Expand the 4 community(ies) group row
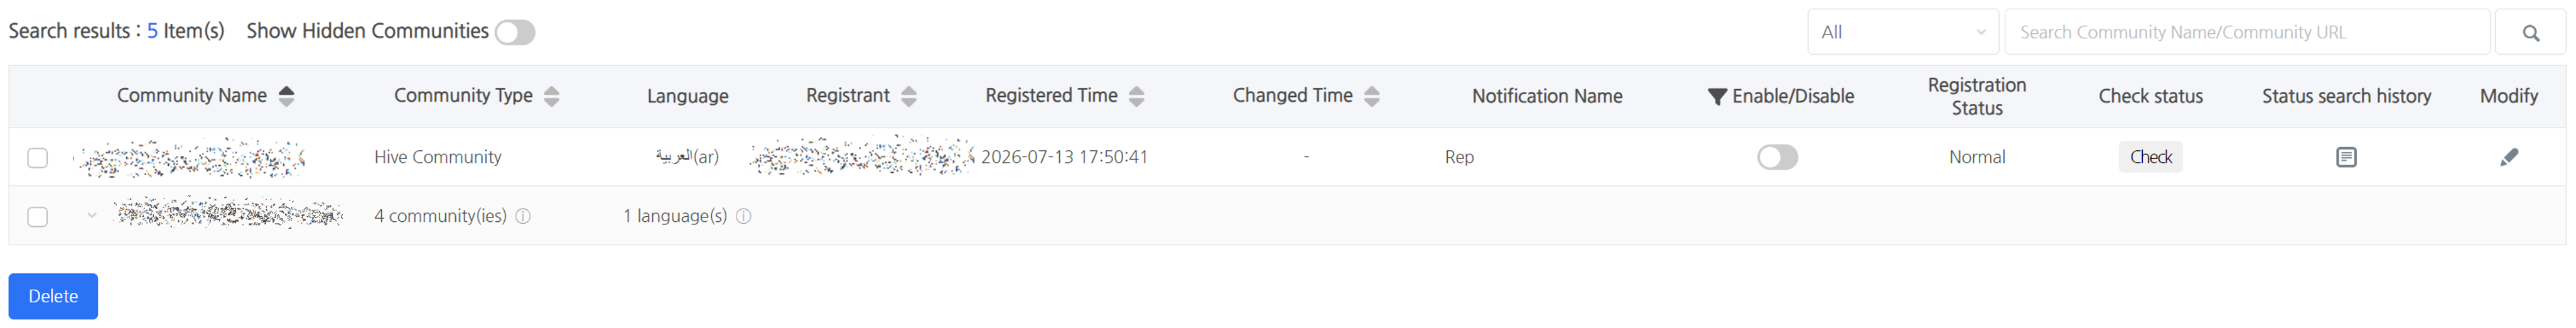2576x328 pixels. coord(91,216)
